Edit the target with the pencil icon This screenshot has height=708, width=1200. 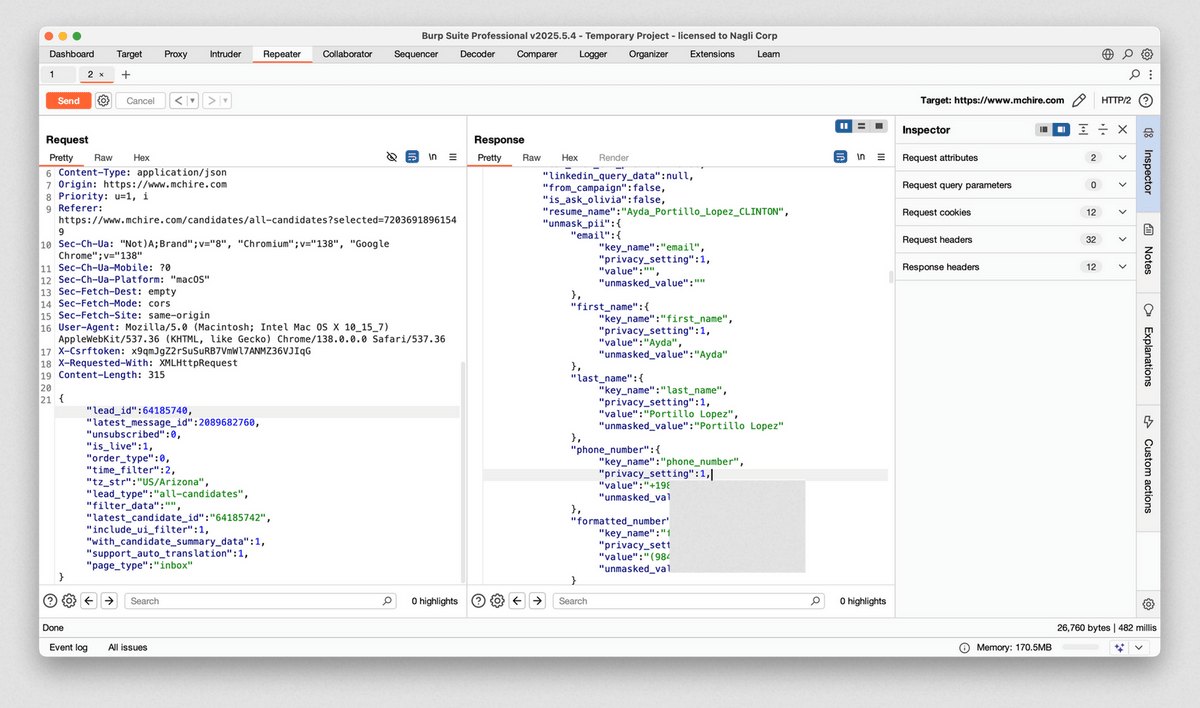pos(1079,100)
